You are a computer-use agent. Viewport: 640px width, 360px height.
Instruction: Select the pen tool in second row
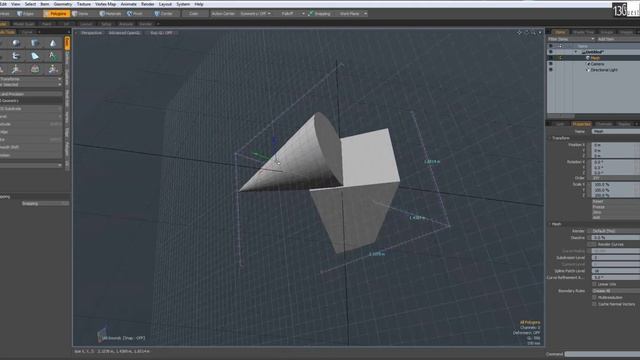[16, 56]
